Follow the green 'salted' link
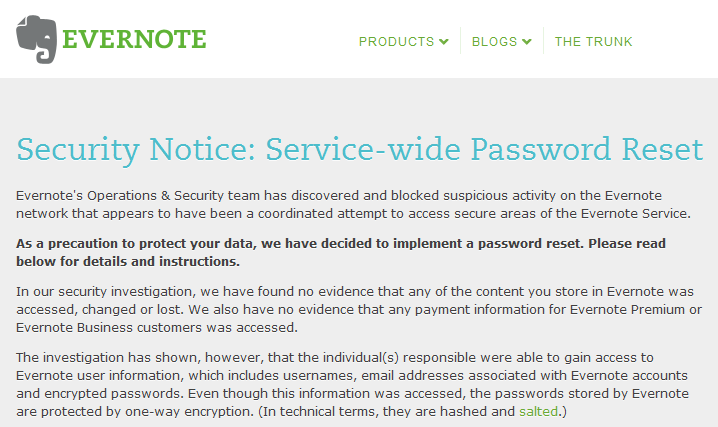718x427 pixels. 538,411
